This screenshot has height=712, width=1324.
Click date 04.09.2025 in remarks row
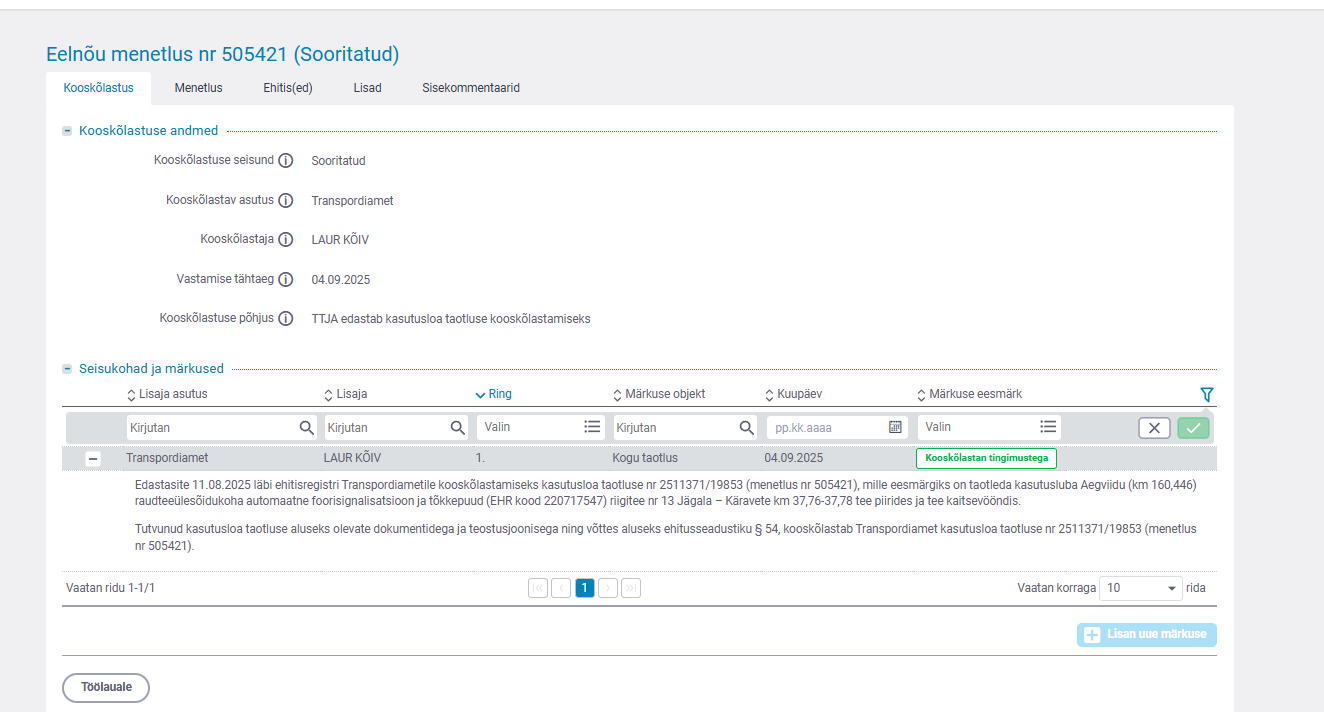793,459
